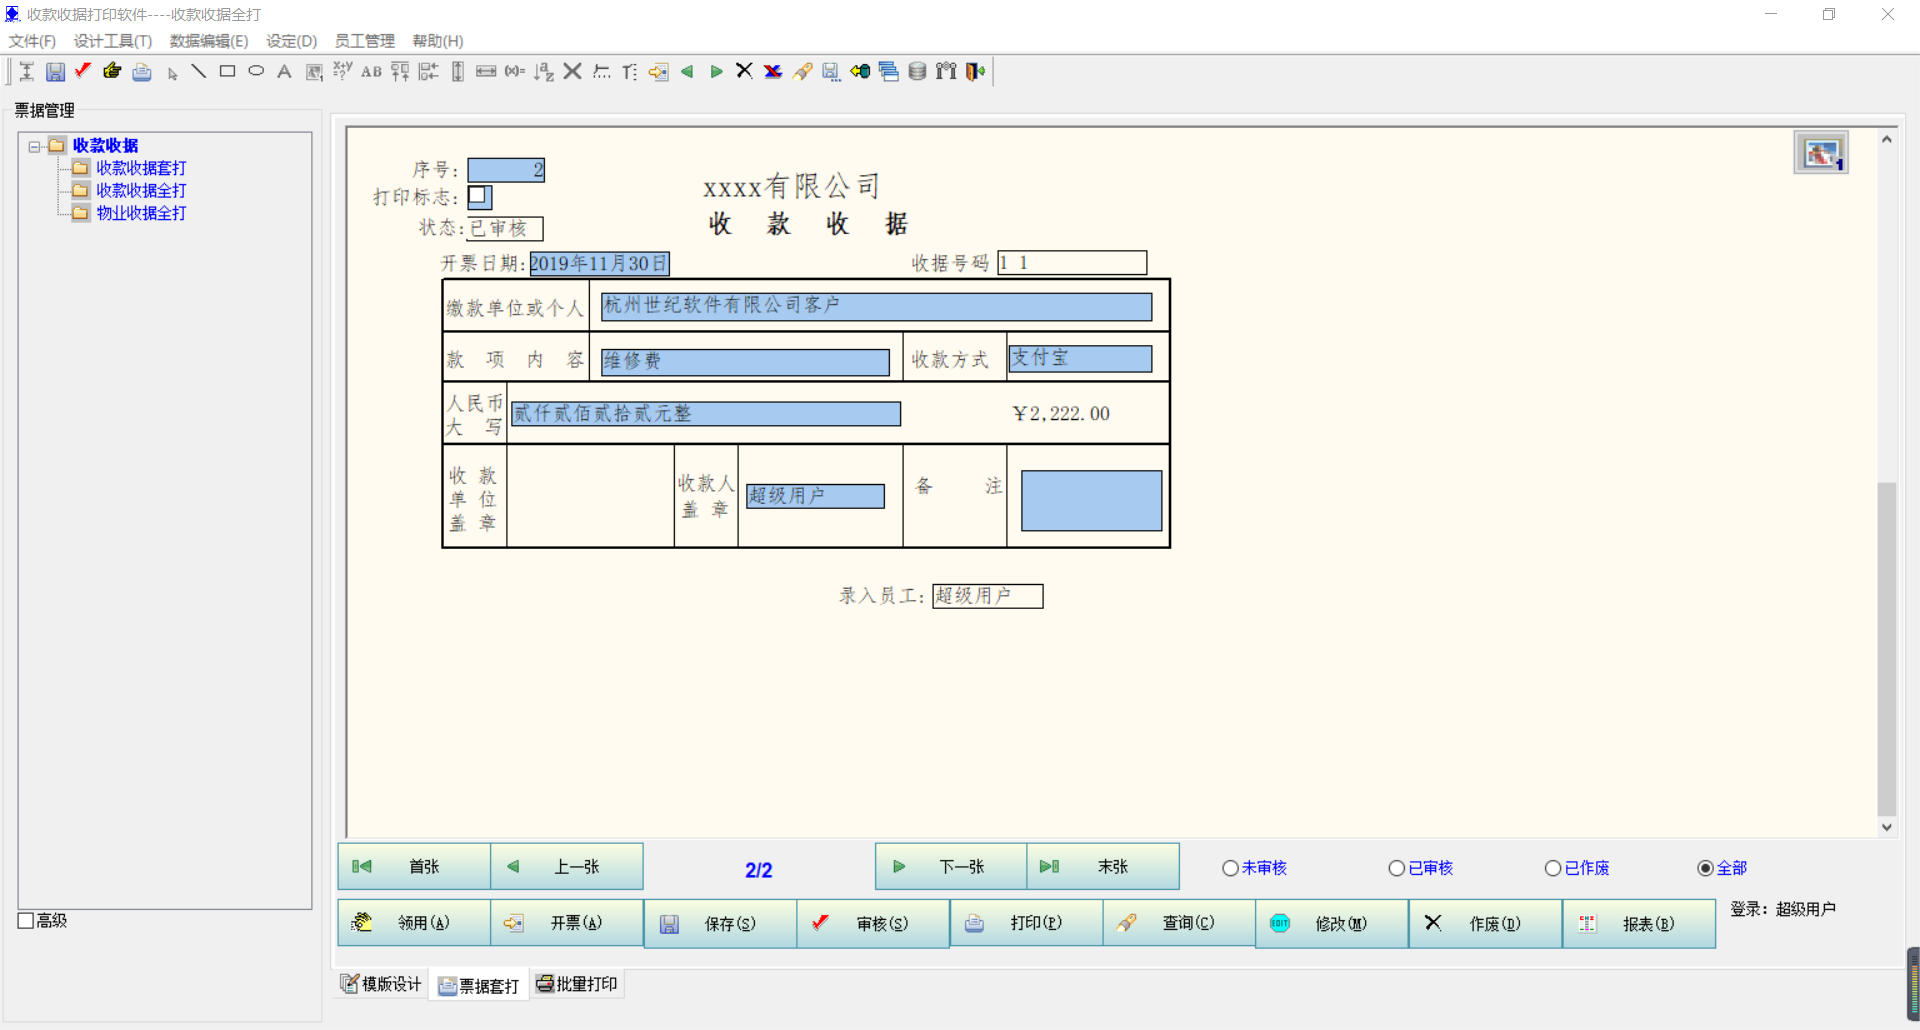Click the red-blue X toolbar icon
The height and width of the screenshot is (1030, 1920).
click(773, 72)
